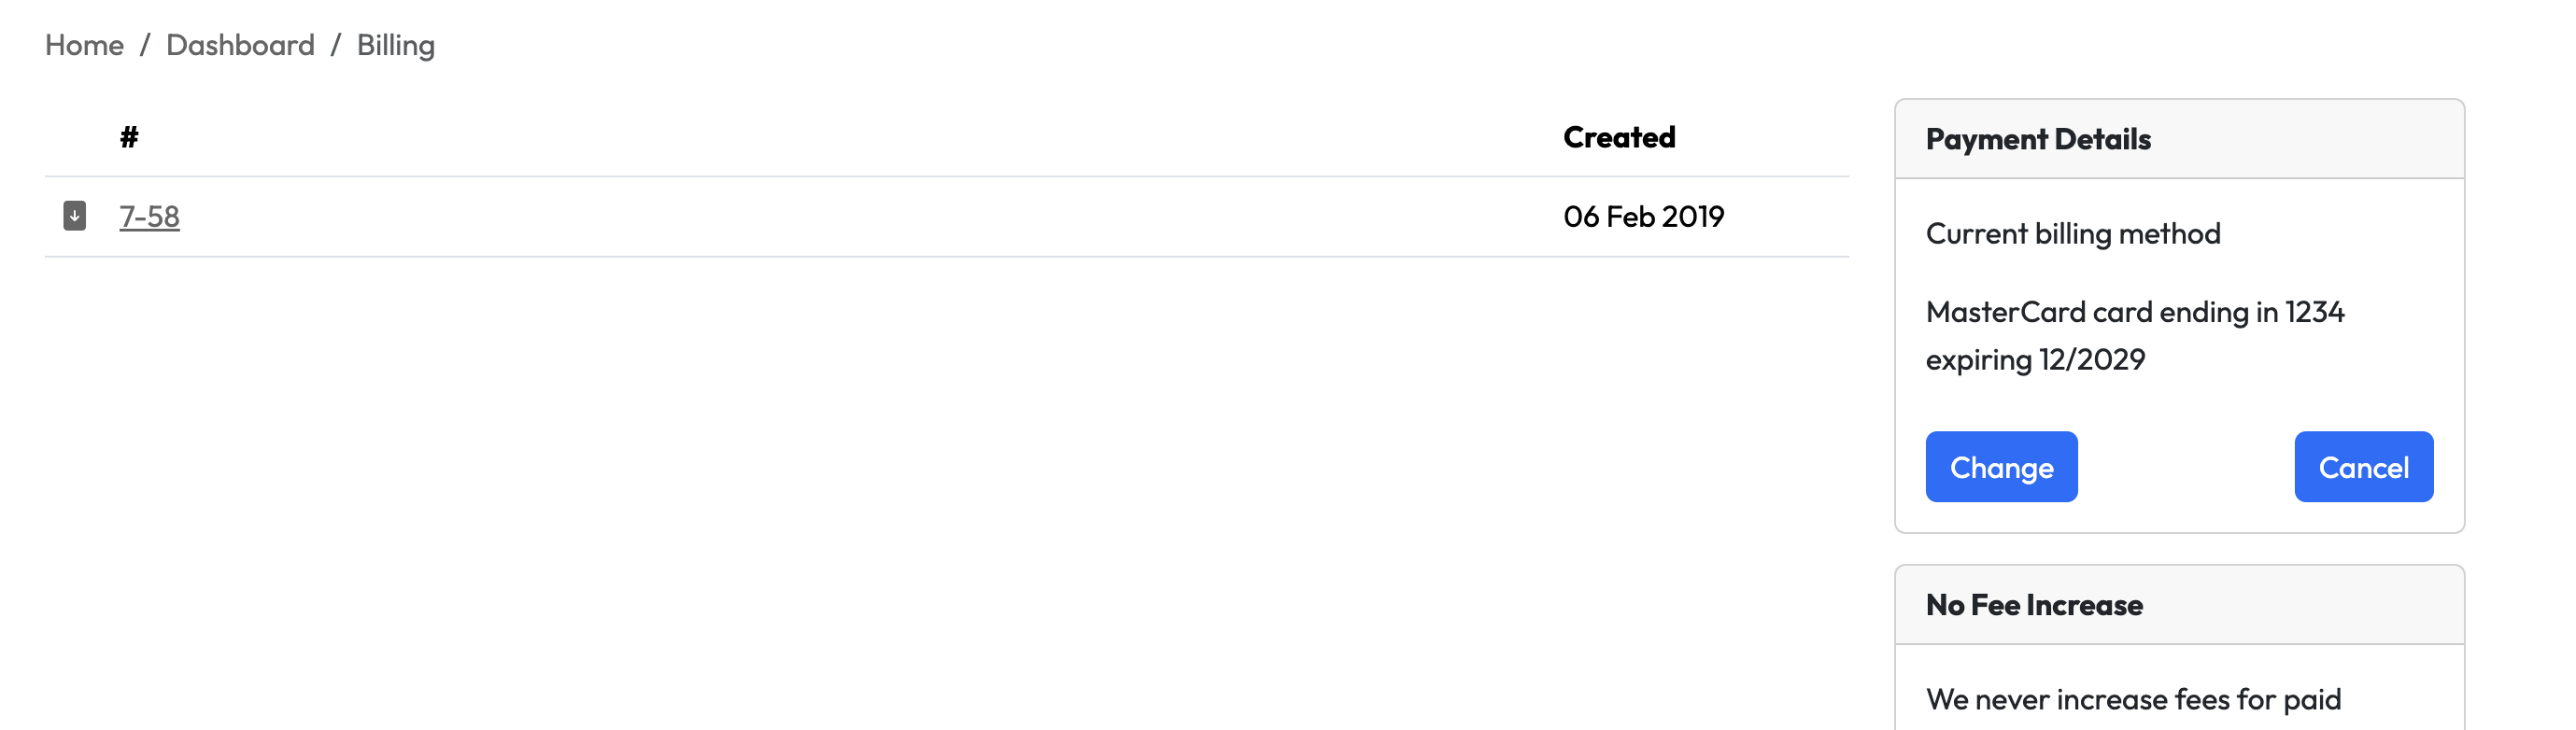Click the slash between Home and Dashboard
Screen dimensions: 2576x730
[x=145, y=45]
